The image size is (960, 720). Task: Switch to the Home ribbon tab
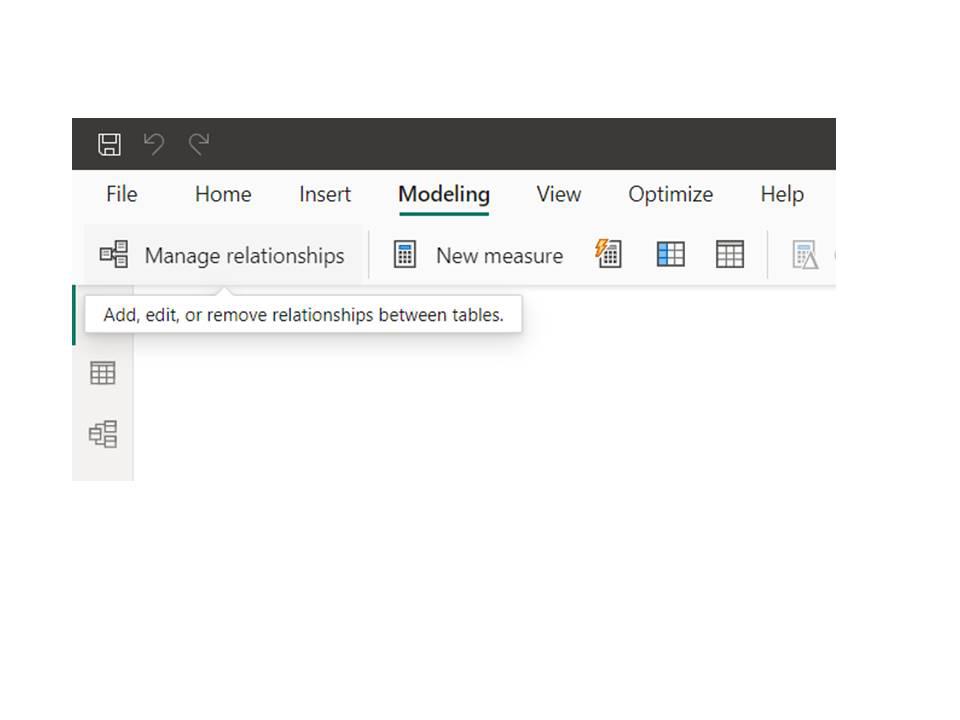tap(223, 194)
